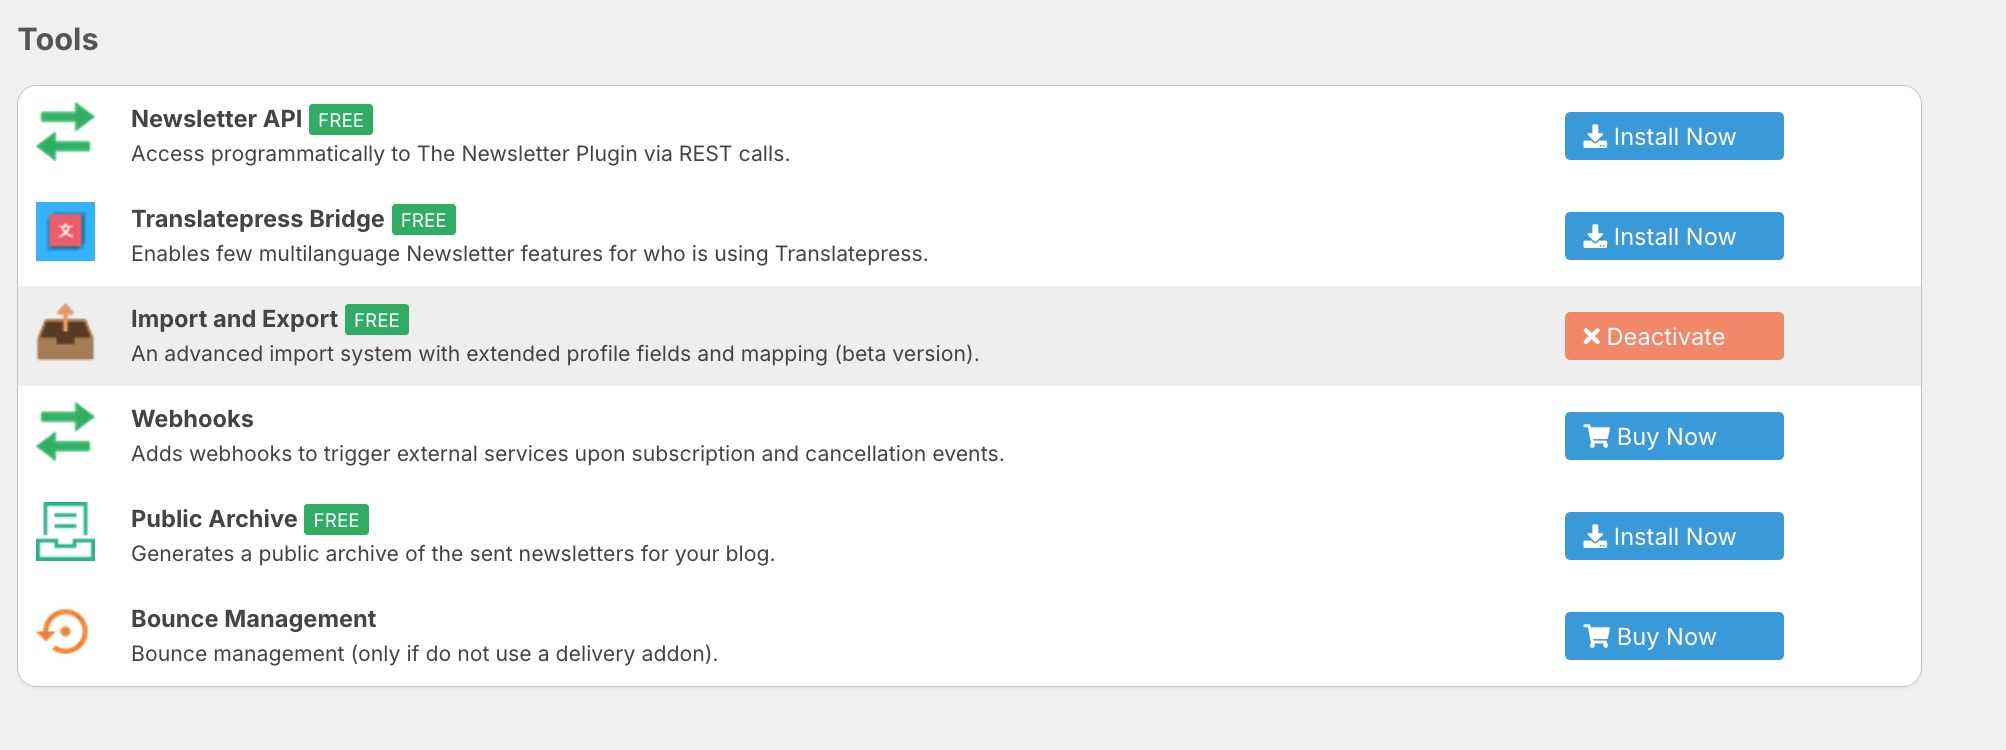Click the Webhooks green arrows icon
The image size is (2006, 750).
click(65, 432)
